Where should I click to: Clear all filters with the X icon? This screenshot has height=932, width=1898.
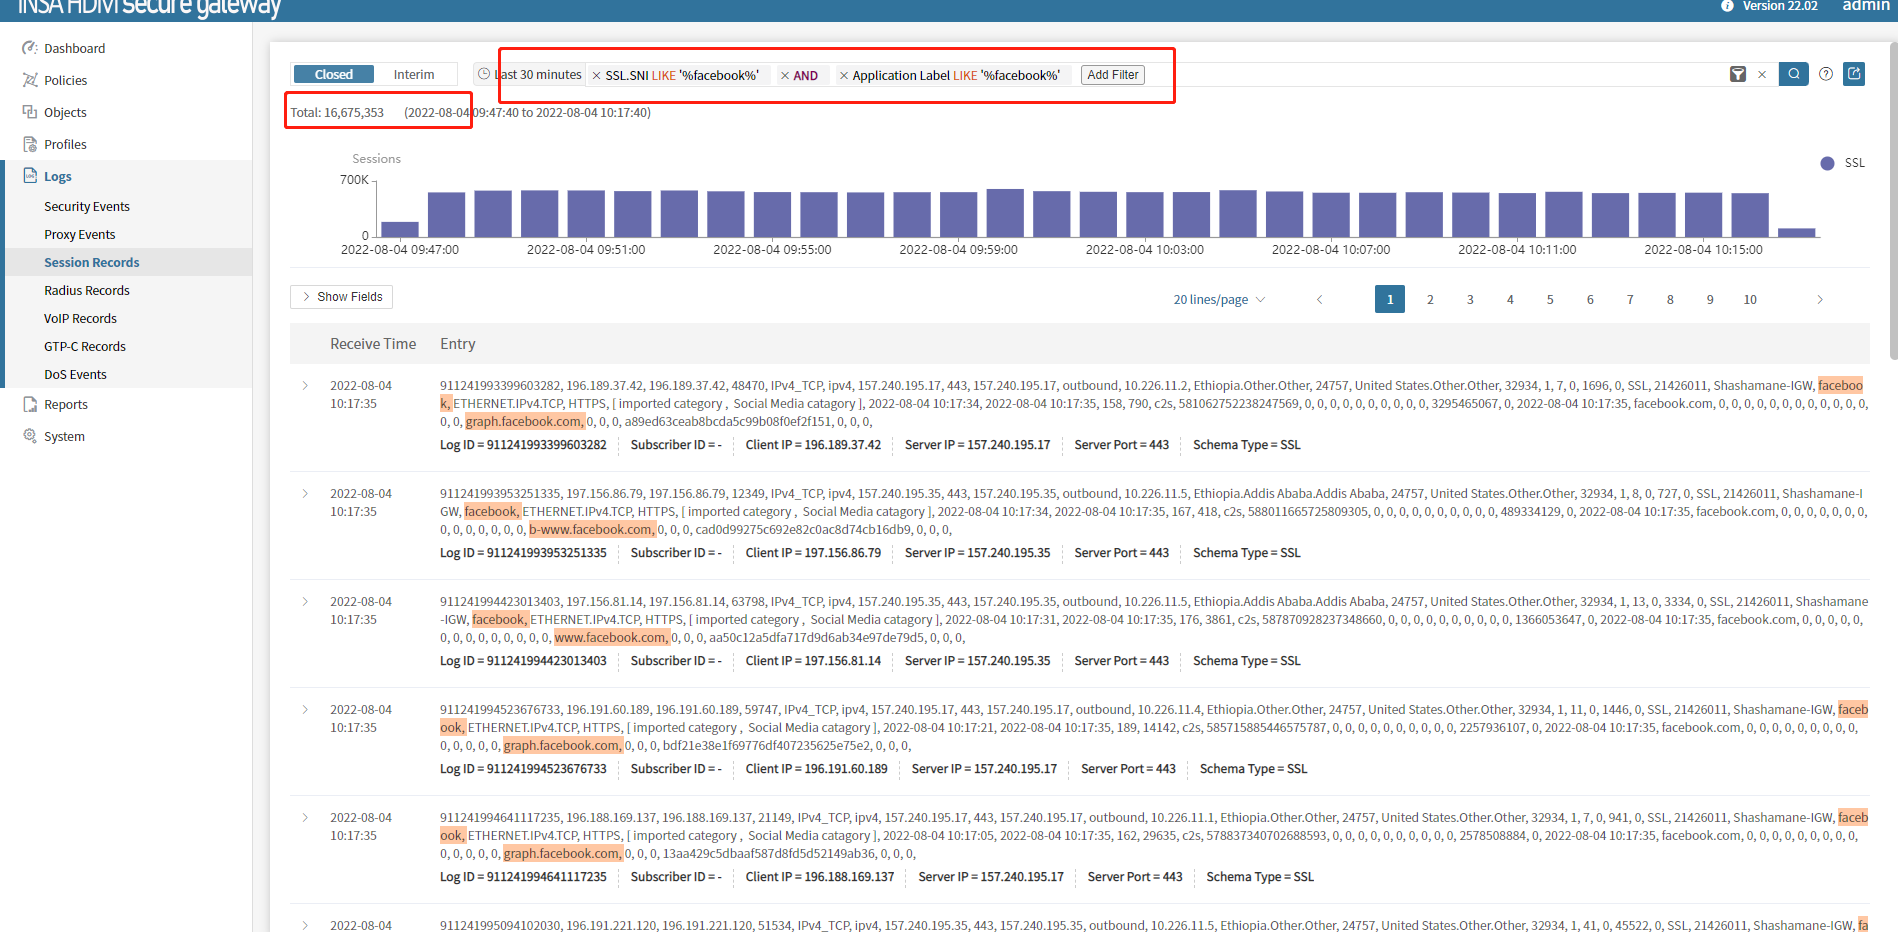pos(1762,75)
